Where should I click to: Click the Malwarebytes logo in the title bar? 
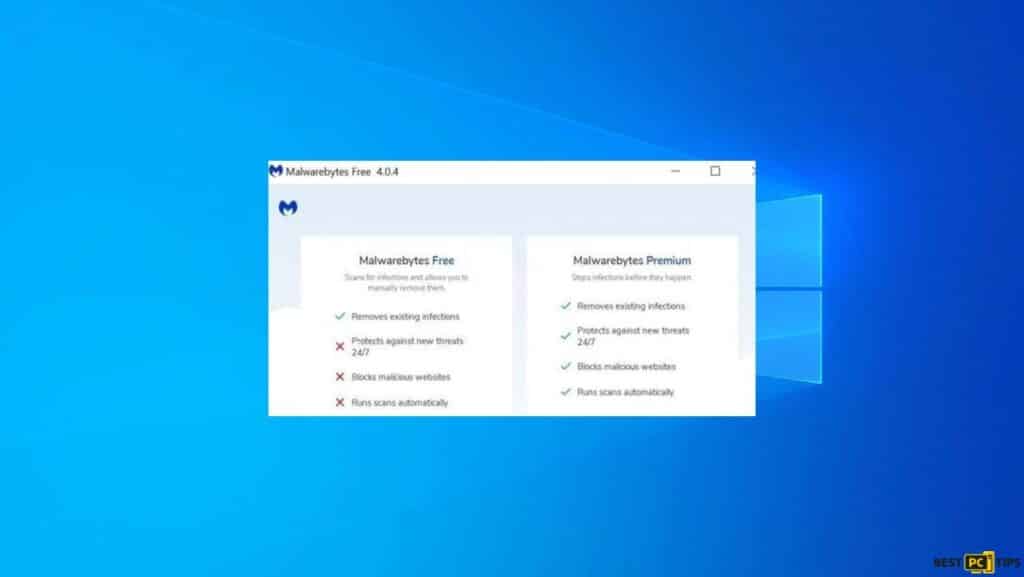(276, 171)
